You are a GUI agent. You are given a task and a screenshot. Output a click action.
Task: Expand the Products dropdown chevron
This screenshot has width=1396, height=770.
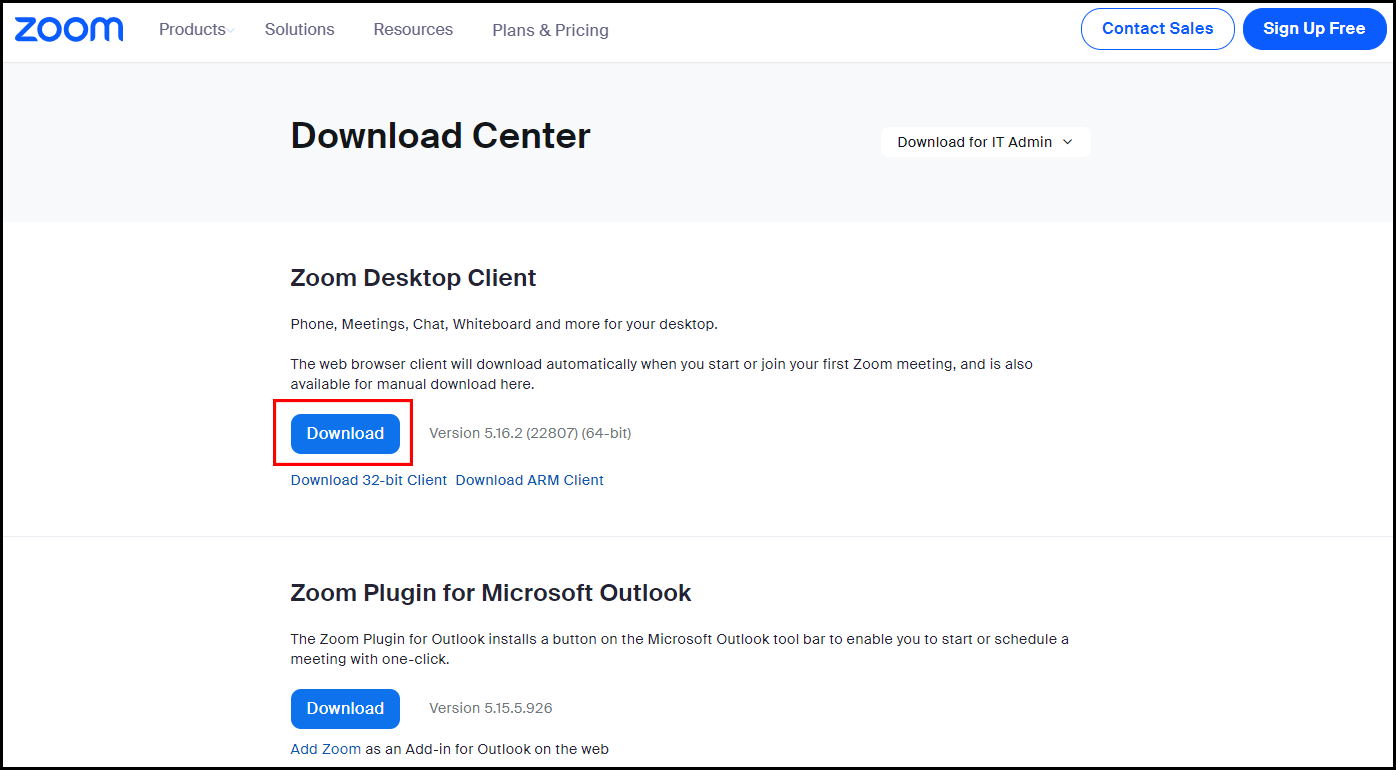(231, 31)
